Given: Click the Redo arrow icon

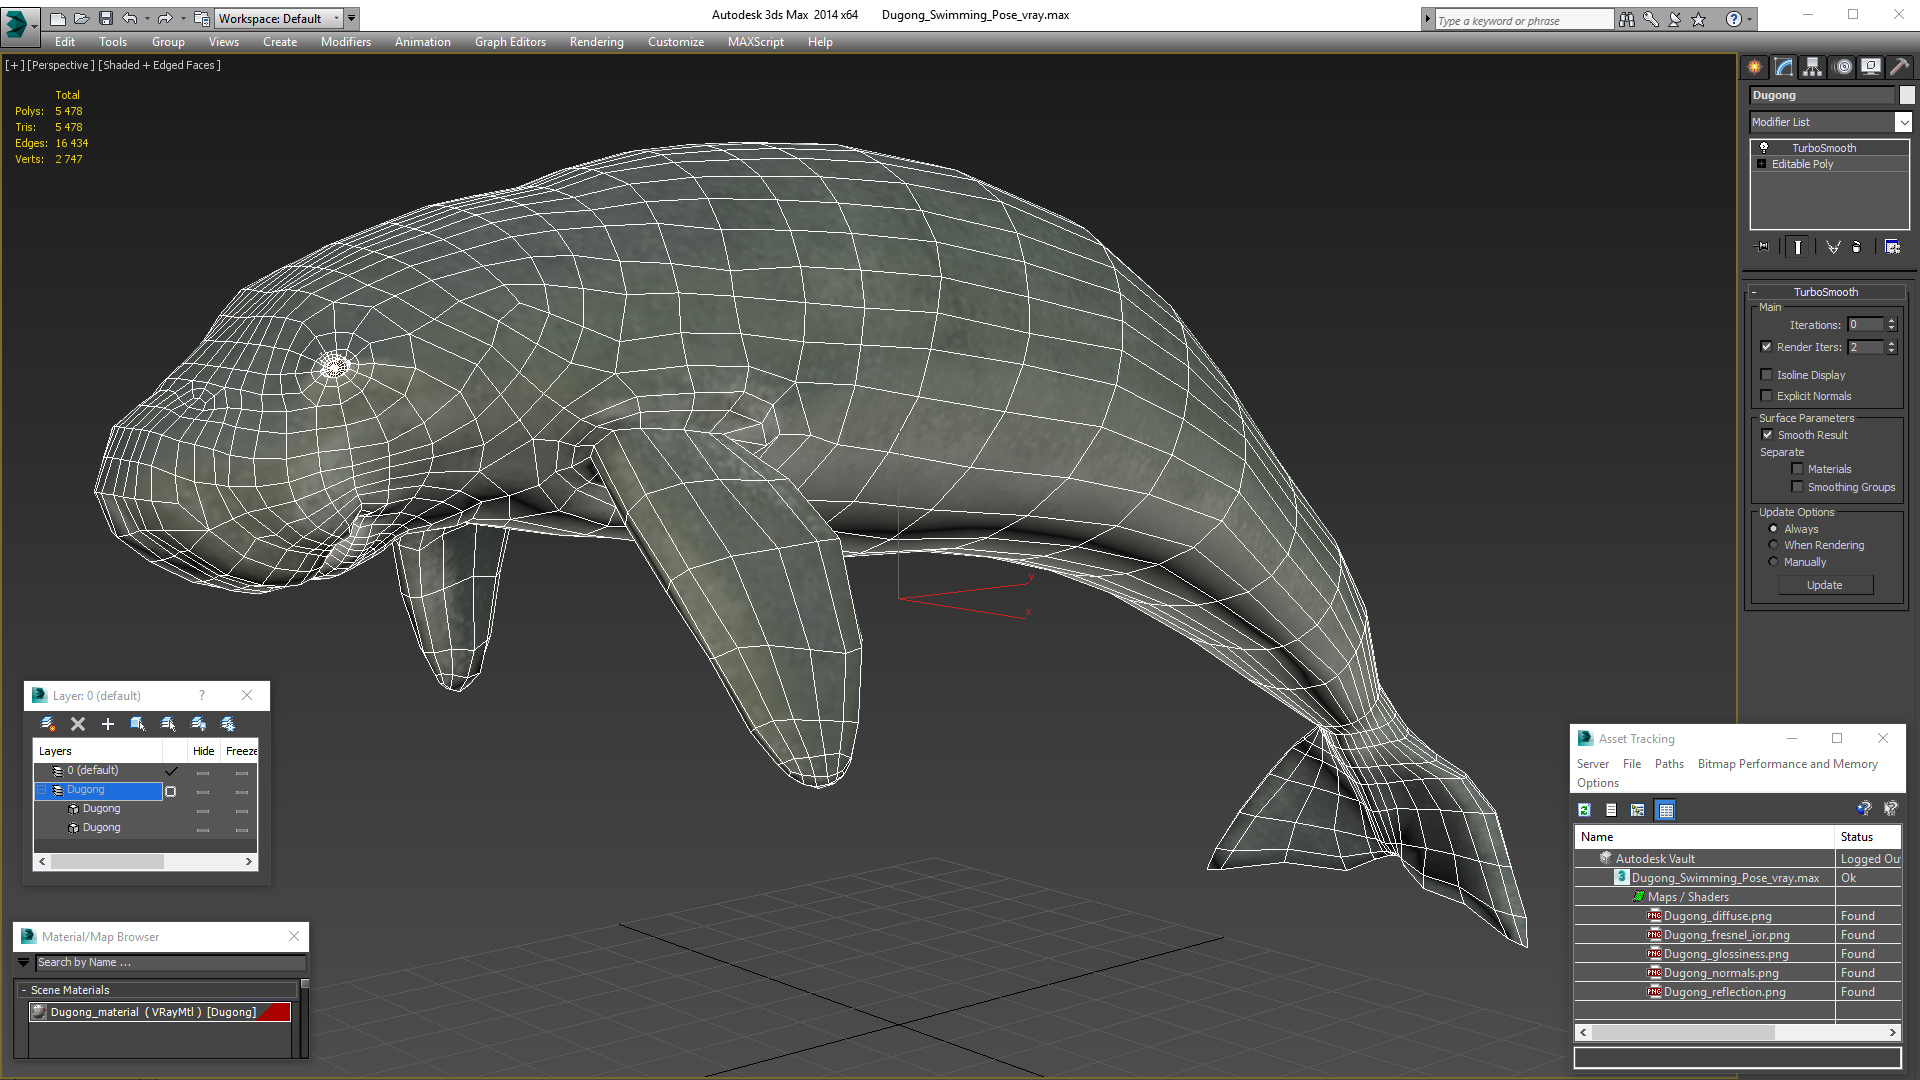Looking at the screenshot, I should pyautogui.click(x=165, y=18).
